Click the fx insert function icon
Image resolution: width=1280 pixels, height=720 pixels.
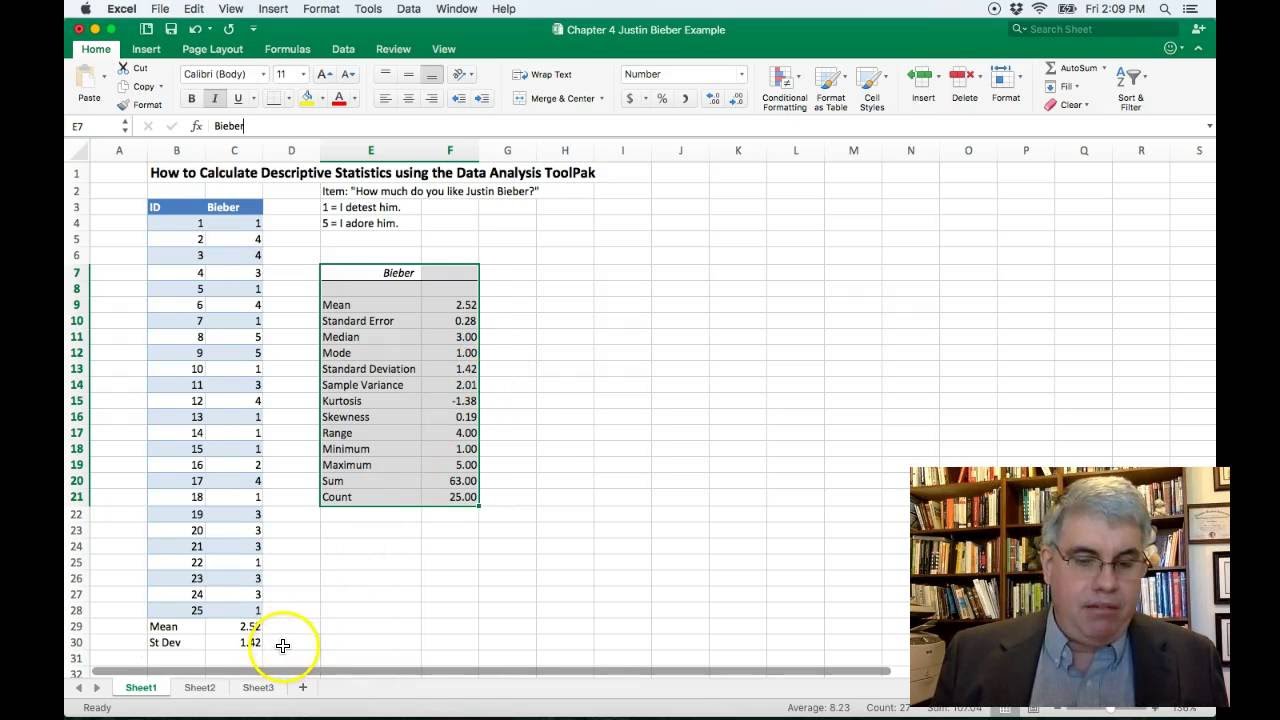pyautogui.click(x=196, y=126)
